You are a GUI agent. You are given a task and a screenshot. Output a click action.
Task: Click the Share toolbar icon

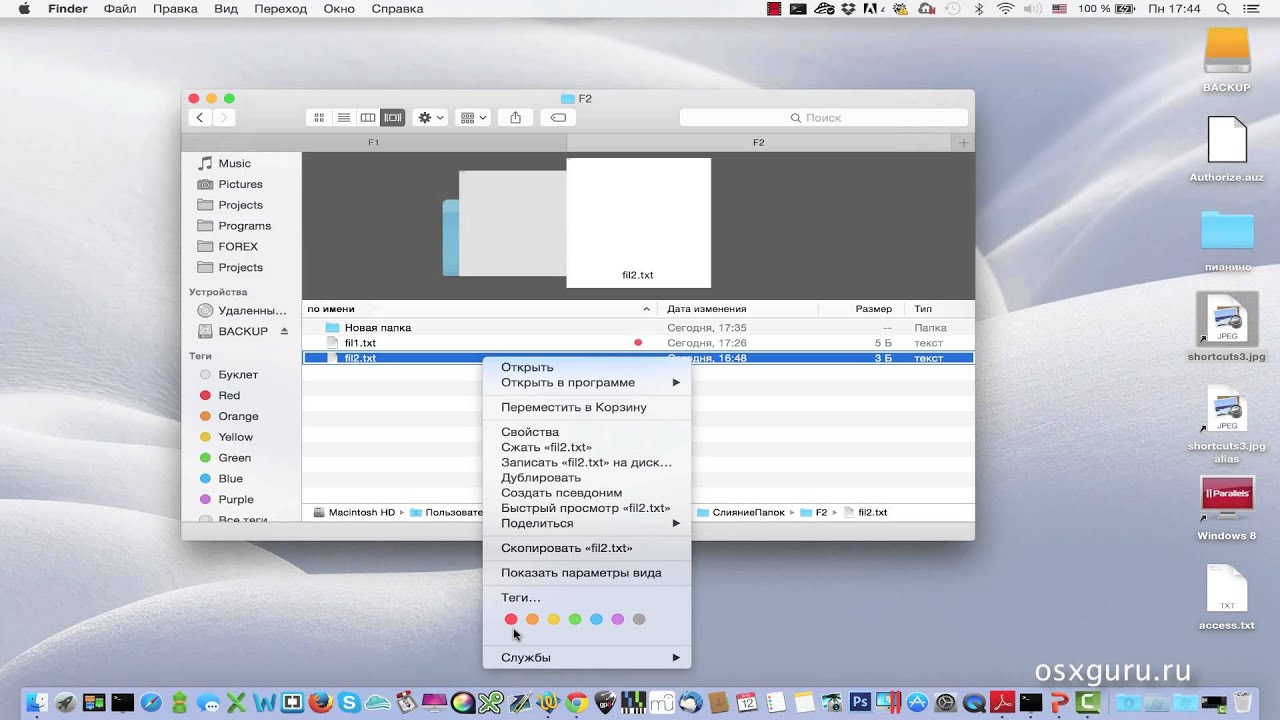tap(515, 118)
